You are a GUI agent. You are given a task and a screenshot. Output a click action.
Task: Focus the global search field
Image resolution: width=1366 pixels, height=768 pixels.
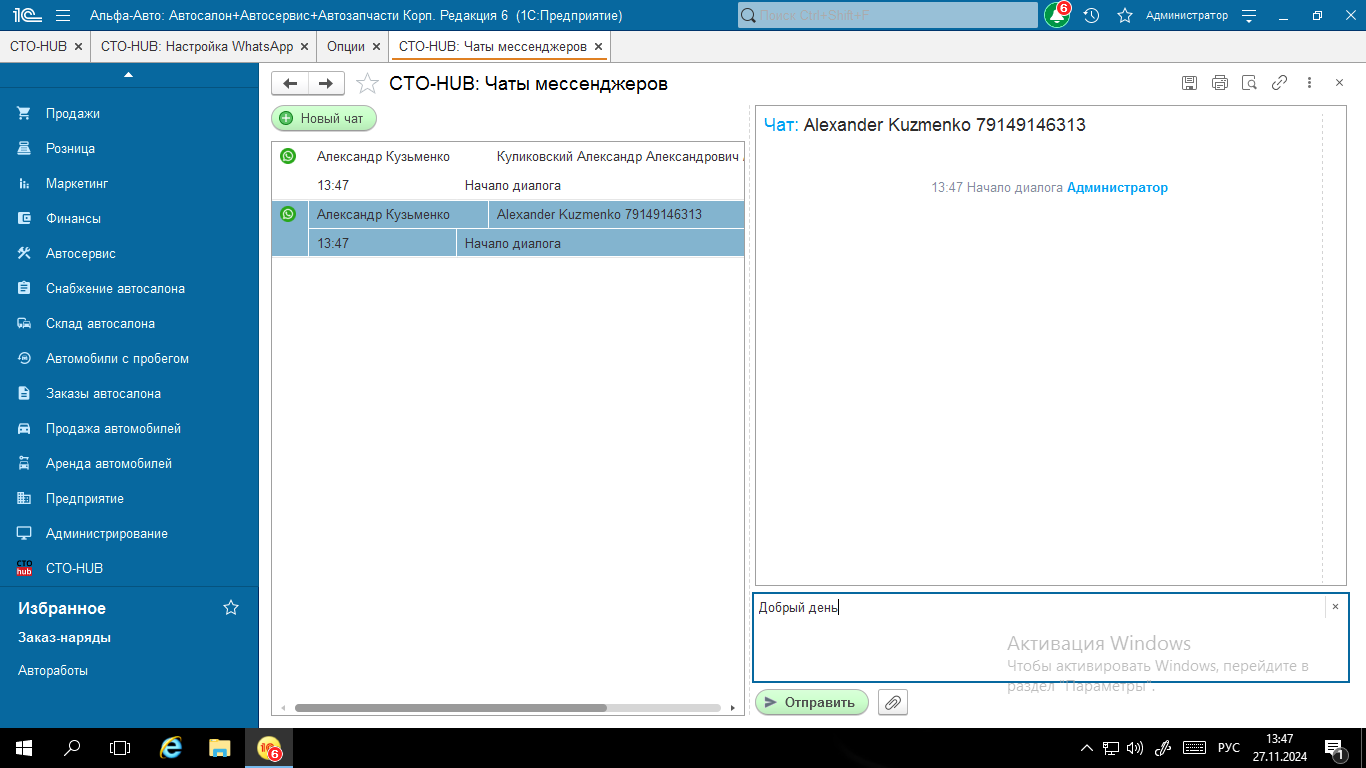[888, 15]
